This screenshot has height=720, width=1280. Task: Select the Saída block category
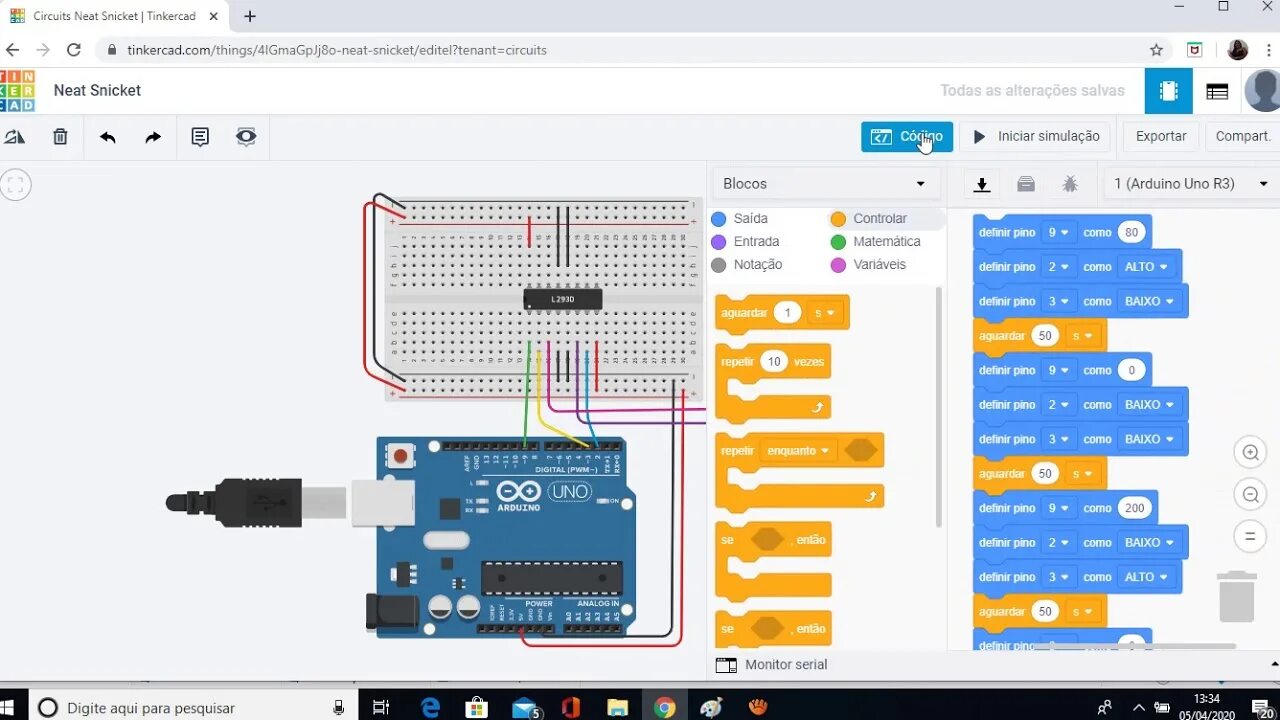pos(740,219)
